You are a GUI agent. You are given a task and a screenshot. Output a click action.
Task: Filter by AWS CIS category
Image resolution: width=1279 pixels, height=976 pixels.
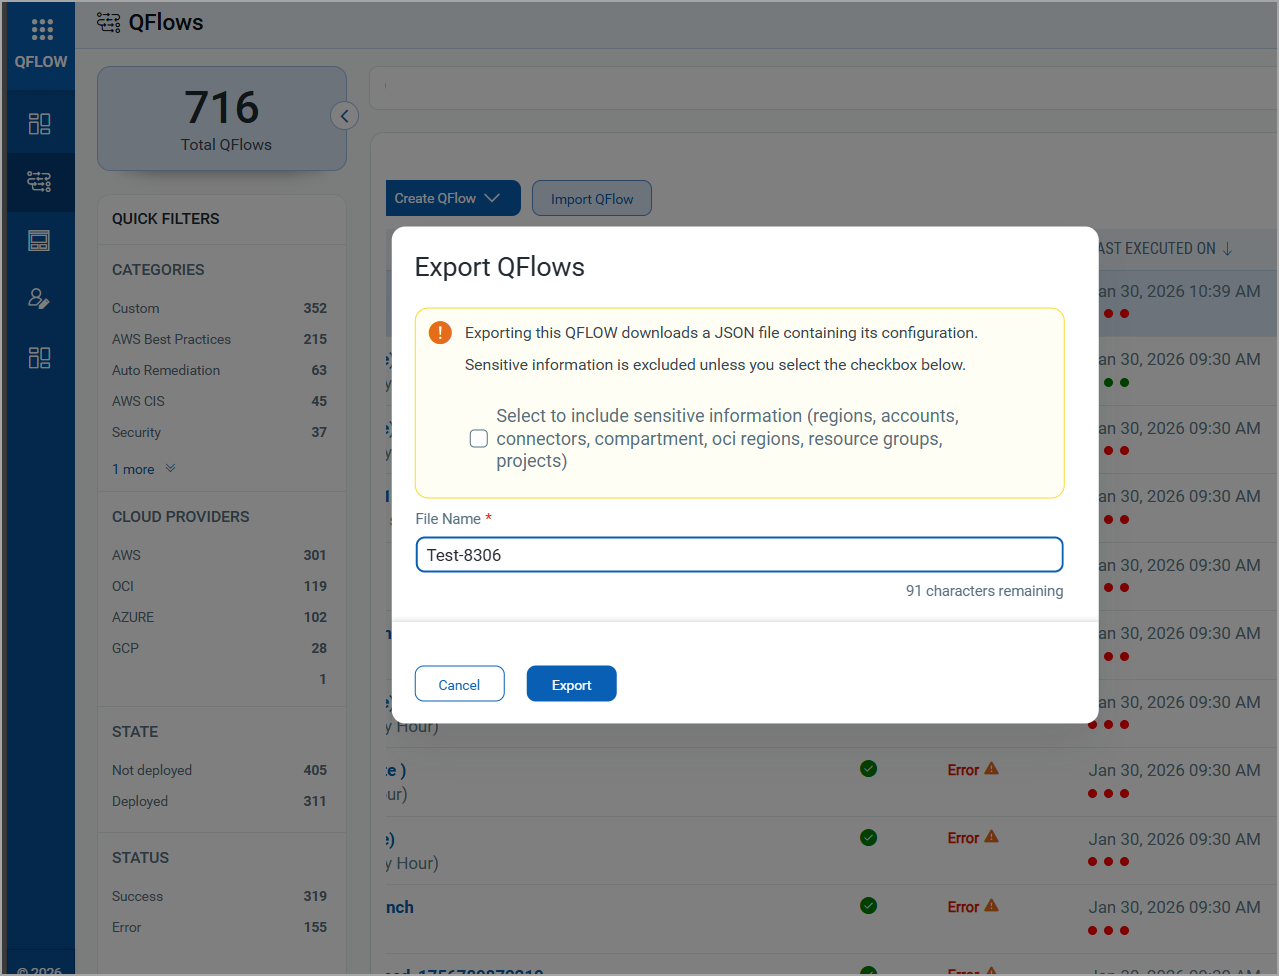[x=138, y=401]
